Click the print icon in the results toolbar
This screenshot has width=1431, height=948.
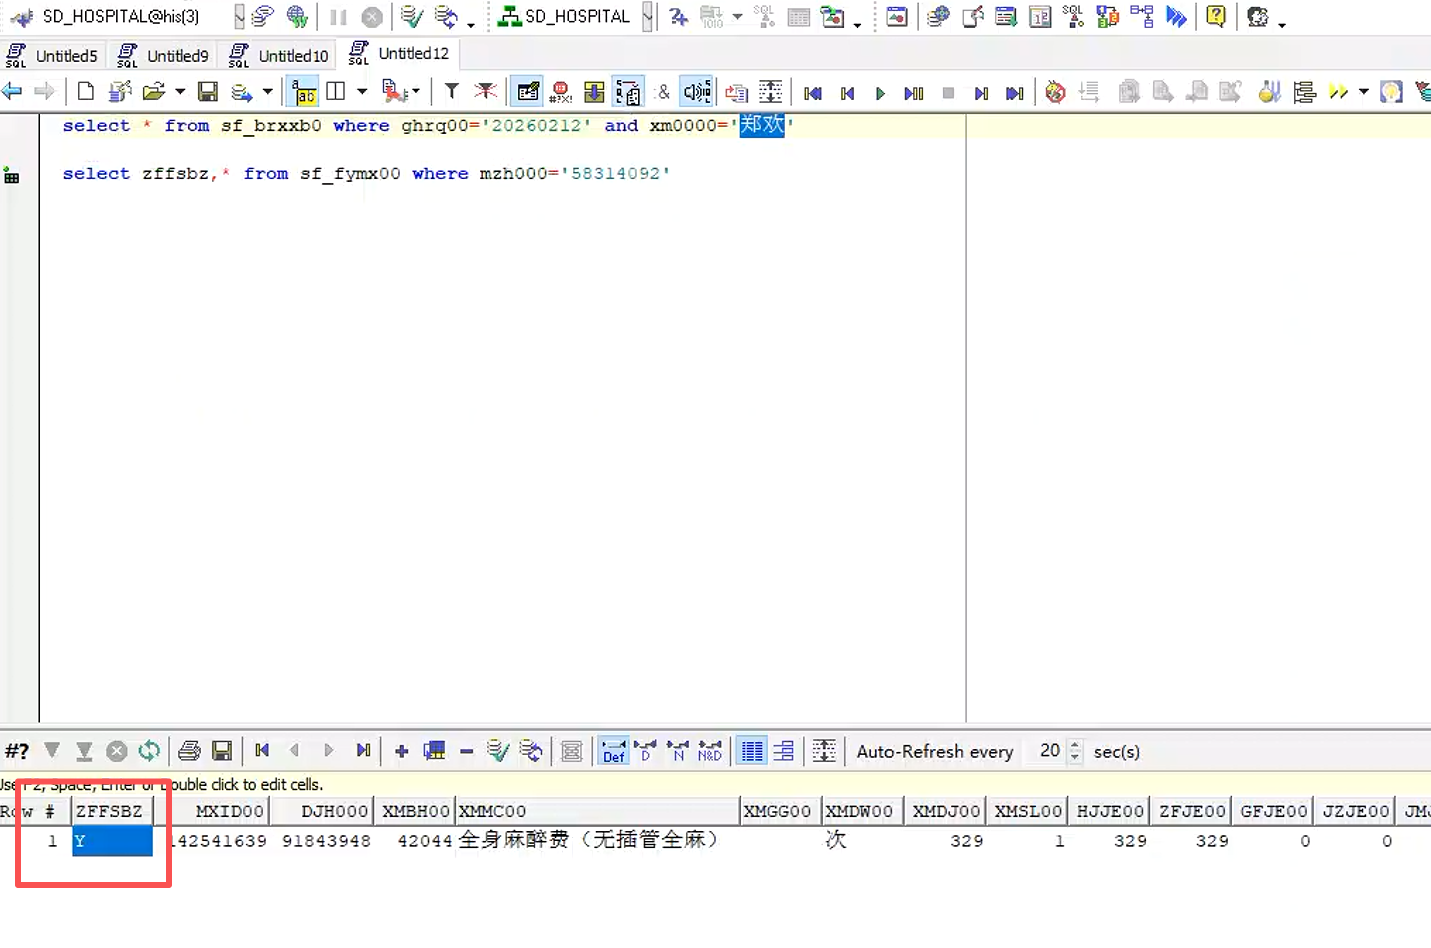[x=189, y=751]
